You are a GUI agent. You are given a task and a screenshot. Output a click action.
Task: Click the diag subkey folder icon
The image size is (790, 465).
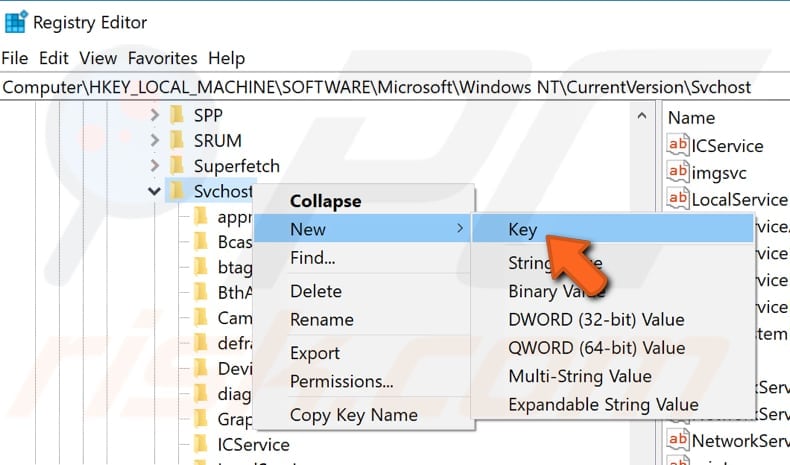pyautogui.click(x=201, y=393)
